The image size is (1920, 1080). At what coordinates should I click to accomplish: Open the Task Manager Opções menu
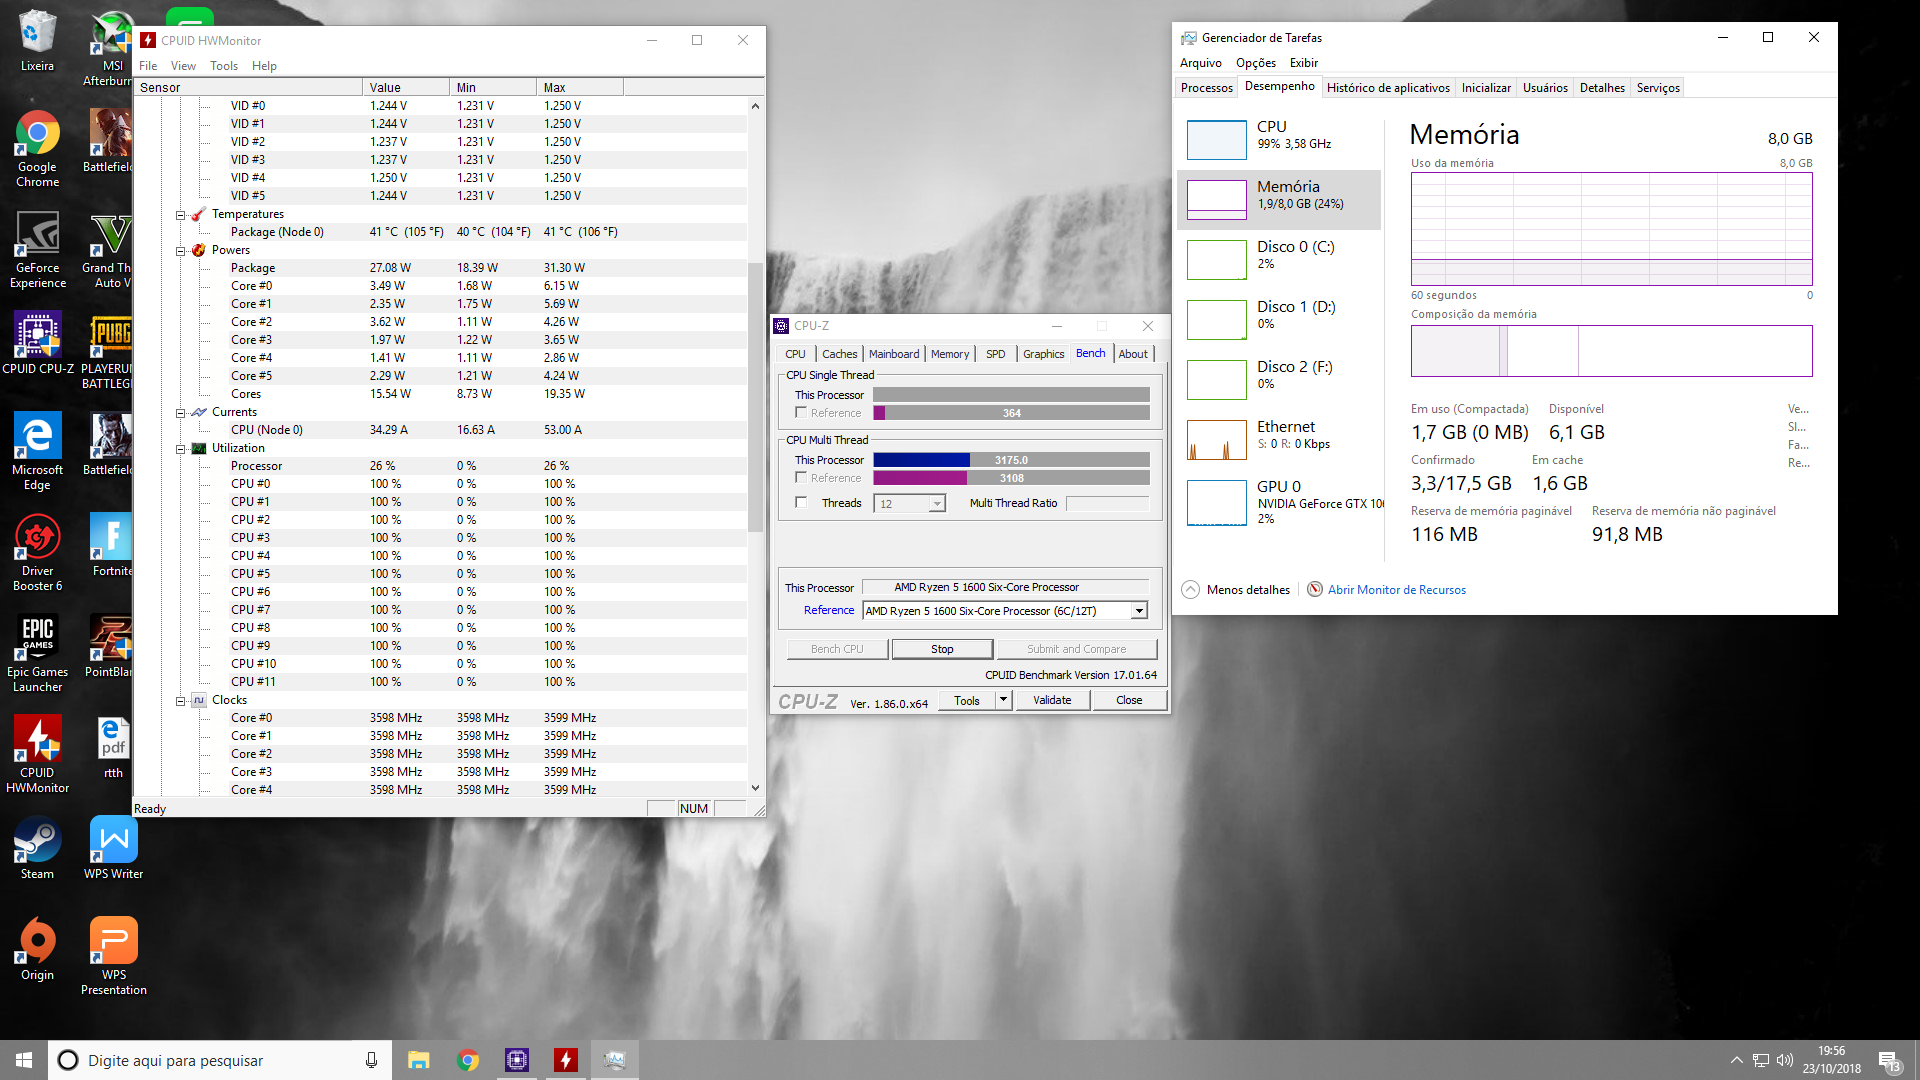pyautogui.click(x=1256, y=63)
